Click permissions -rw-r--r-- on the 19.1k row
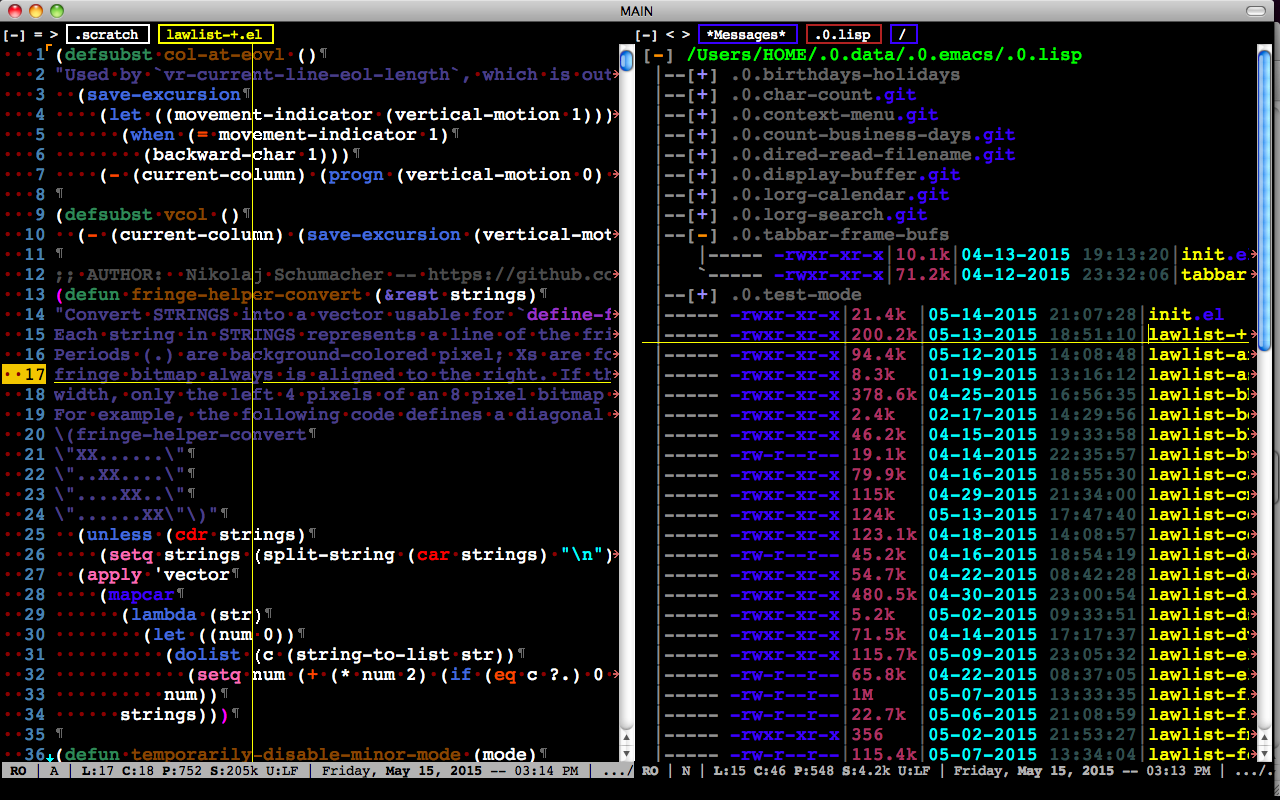This screenshot has width=1280, height=800. click(785, 455)
